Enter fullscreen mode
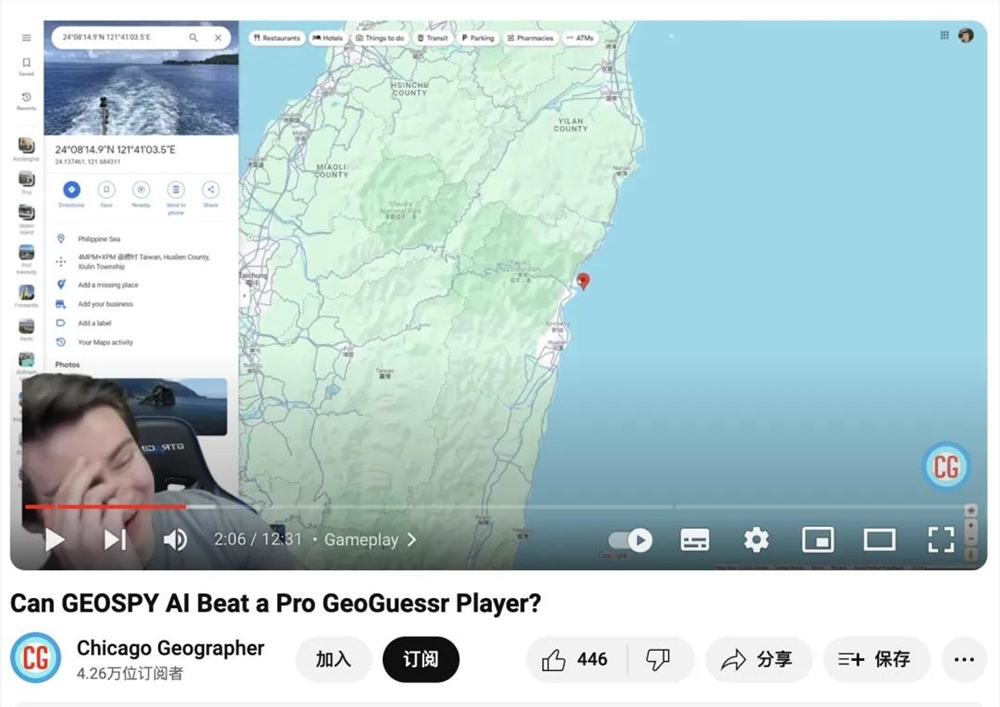Screen dimensions: 1000x707 pos(941,540)
